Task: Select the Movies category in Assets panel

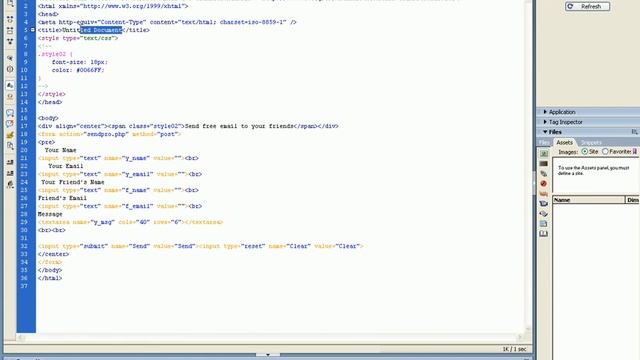Action: pos(544,204)
